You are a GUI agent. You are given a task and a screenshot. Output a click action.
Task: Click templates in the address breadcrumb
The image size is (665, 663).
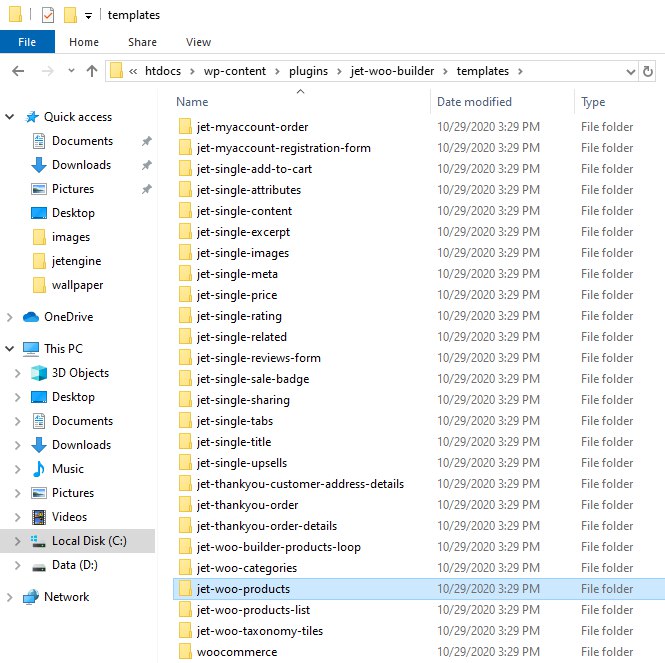coord(483,71)
